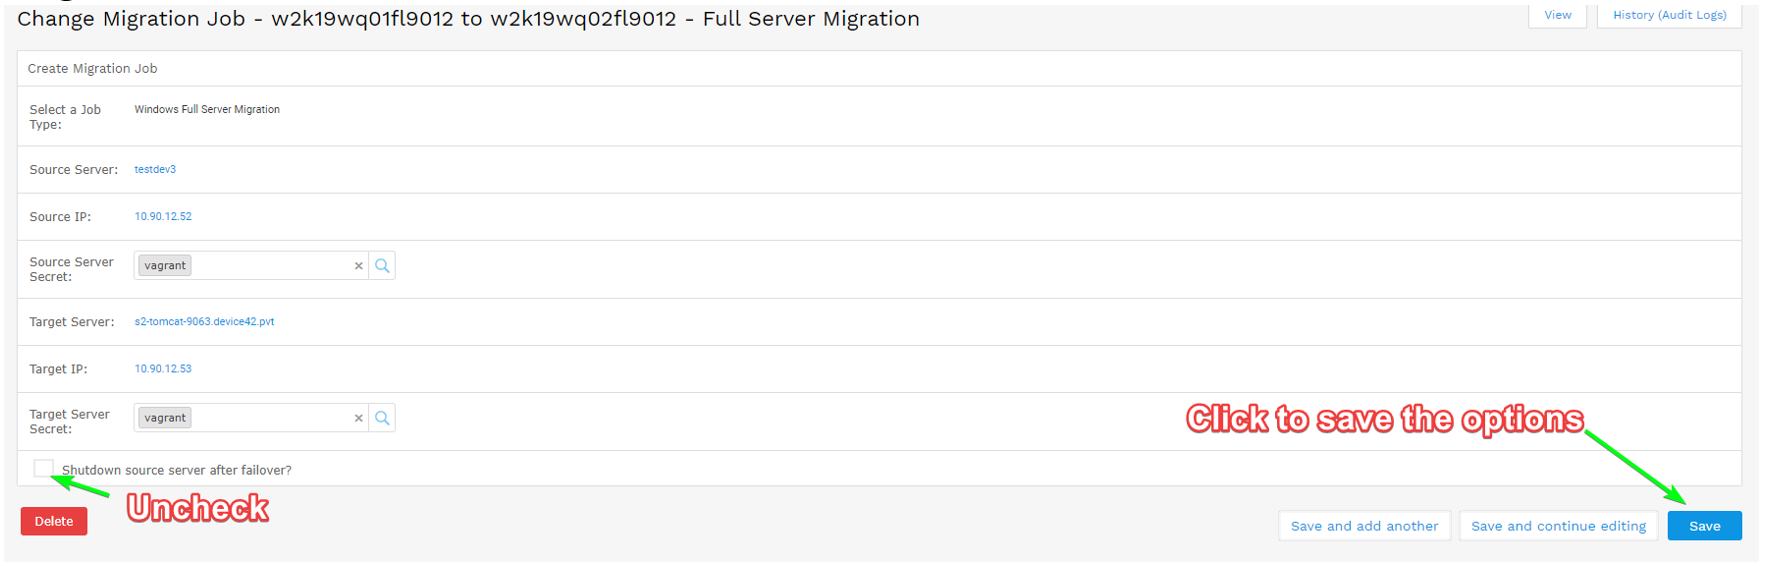Image resolution: width=1767 pixels, height=566 pixels.
Task: Click the View tab button
Action: click(1557, 15)
